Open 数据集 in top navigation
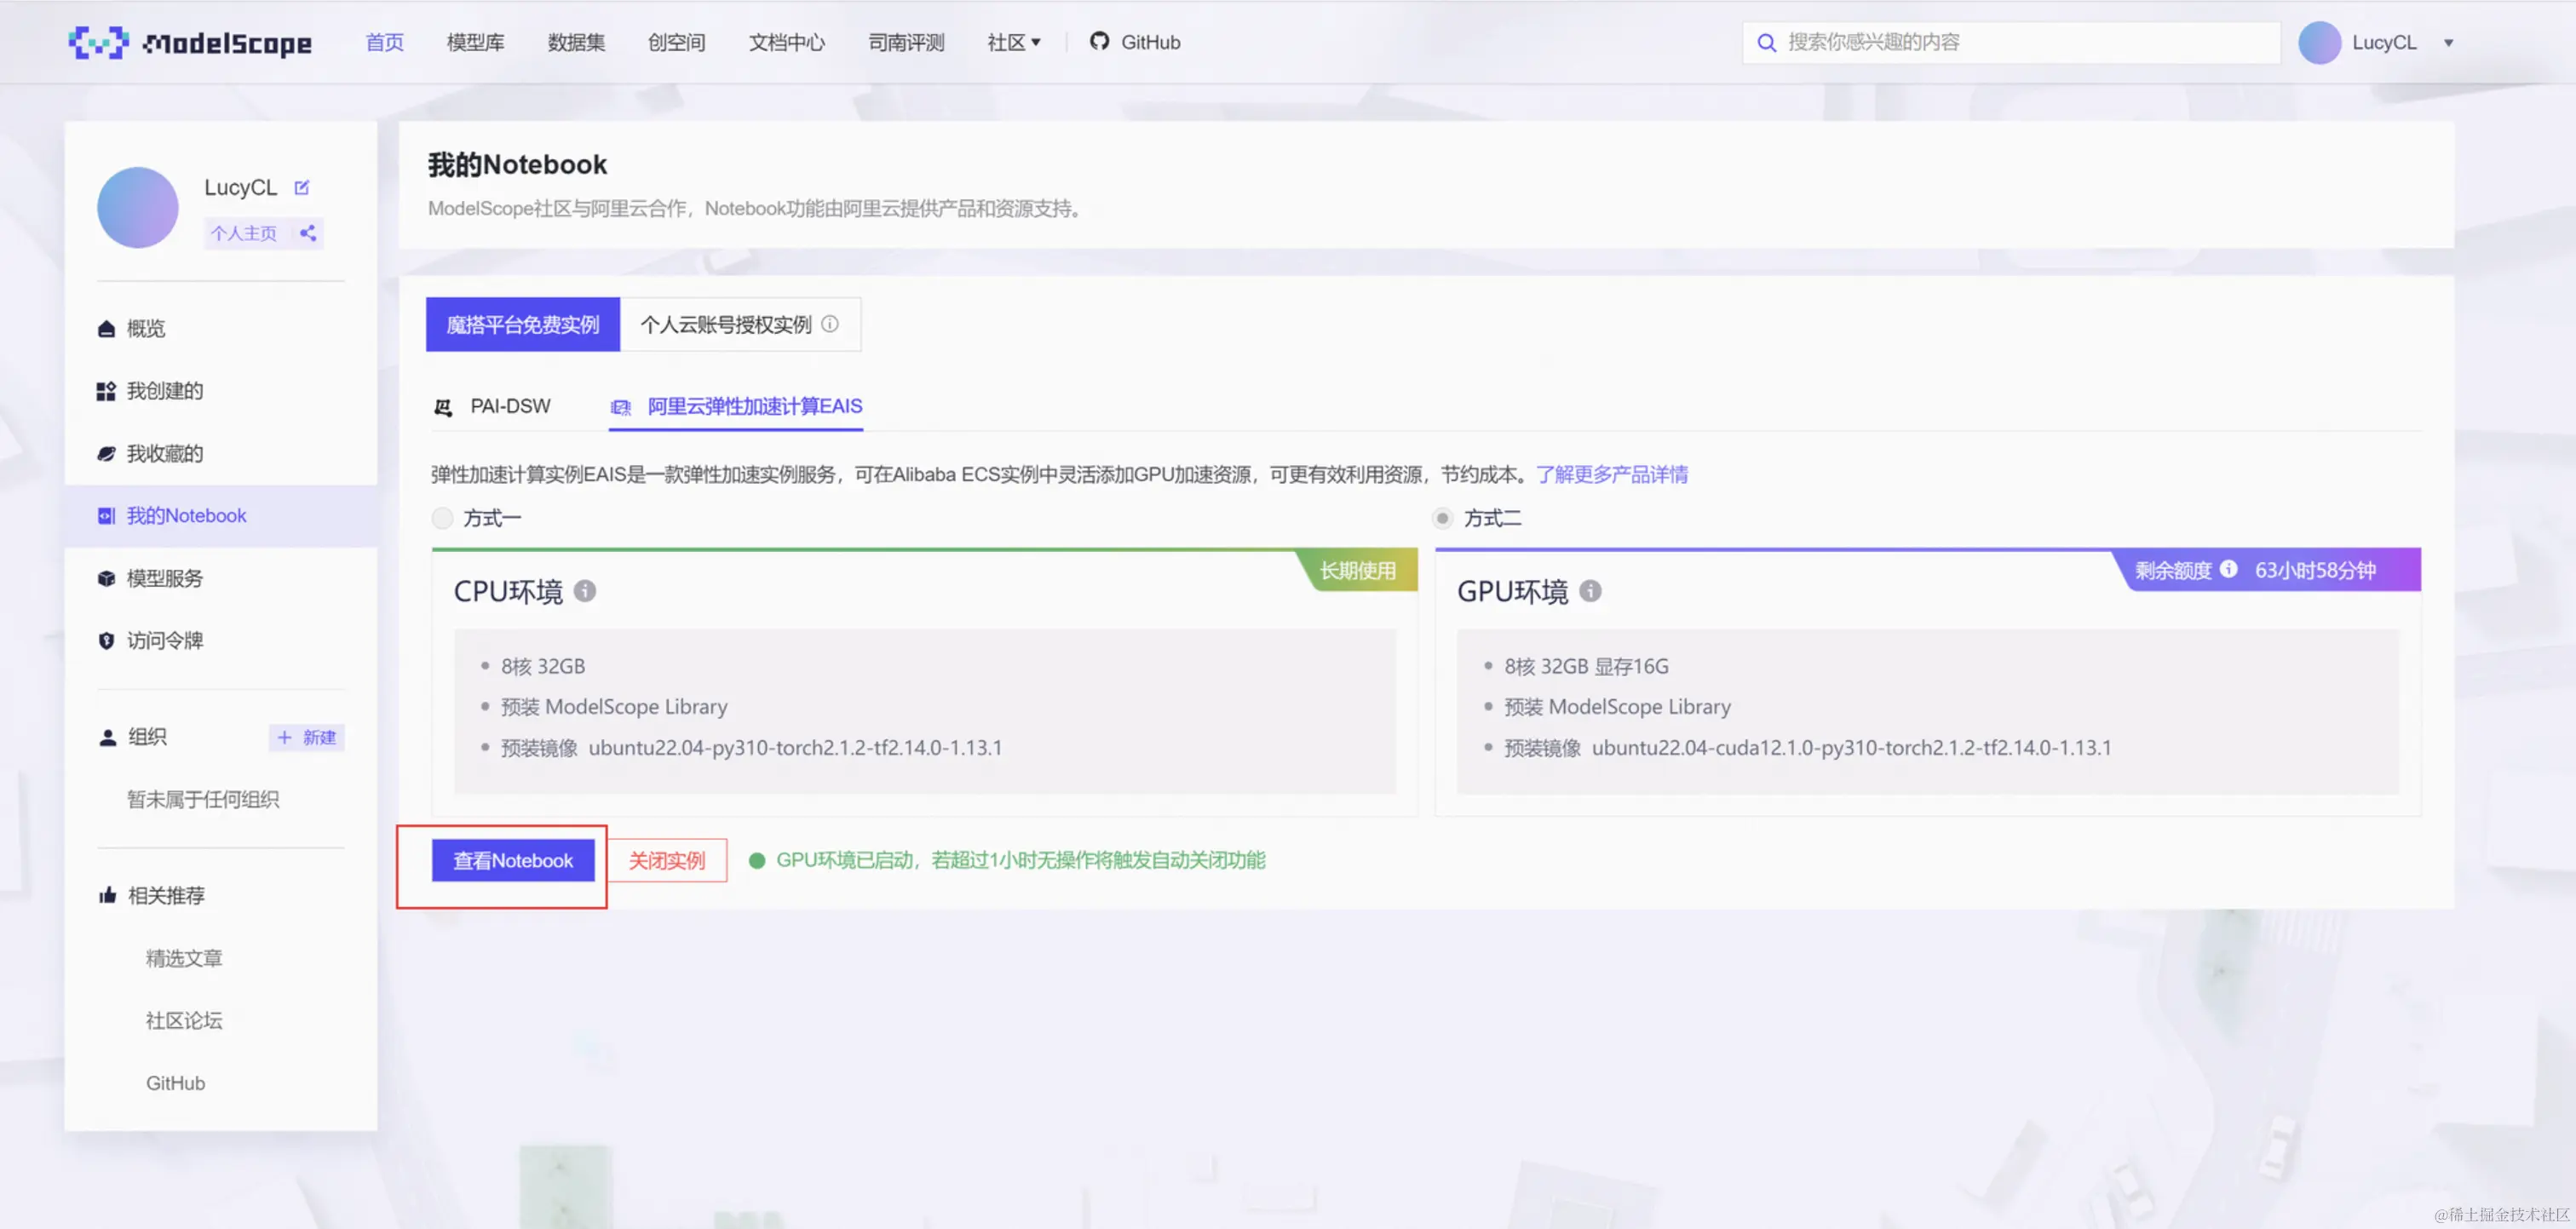This screenshot has height=1229, width=2576. [576, 42]
